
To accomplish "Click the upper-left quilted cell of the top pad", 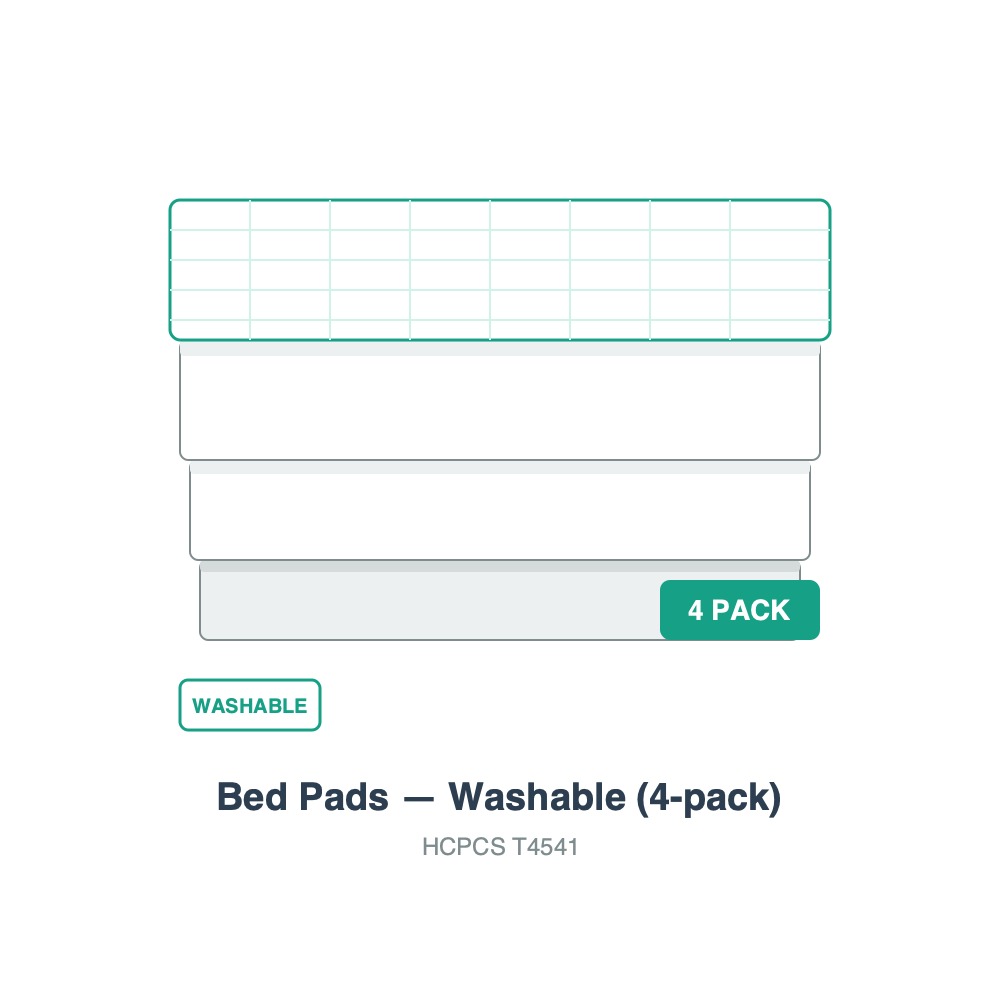I will tap(210, 215).
